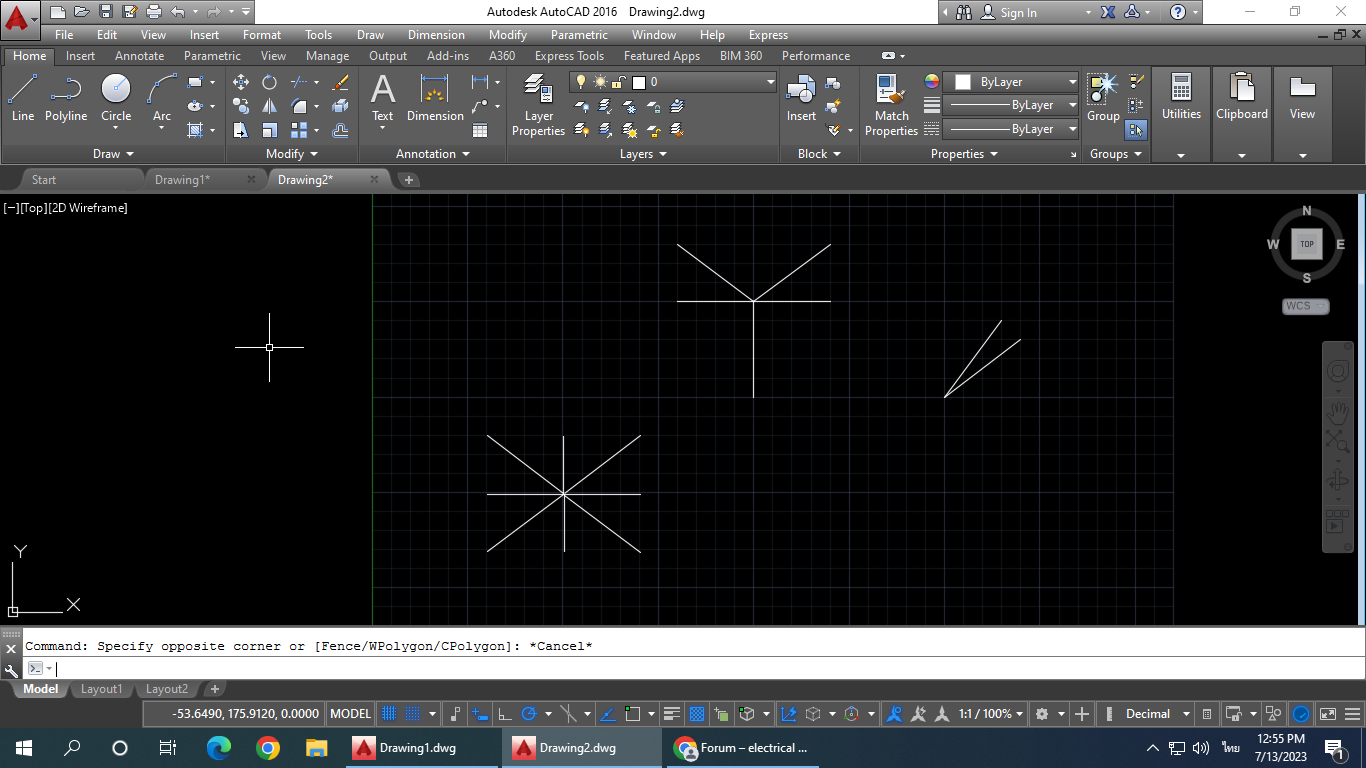Click the Mirror tool icon

click(x=270, y=106)
